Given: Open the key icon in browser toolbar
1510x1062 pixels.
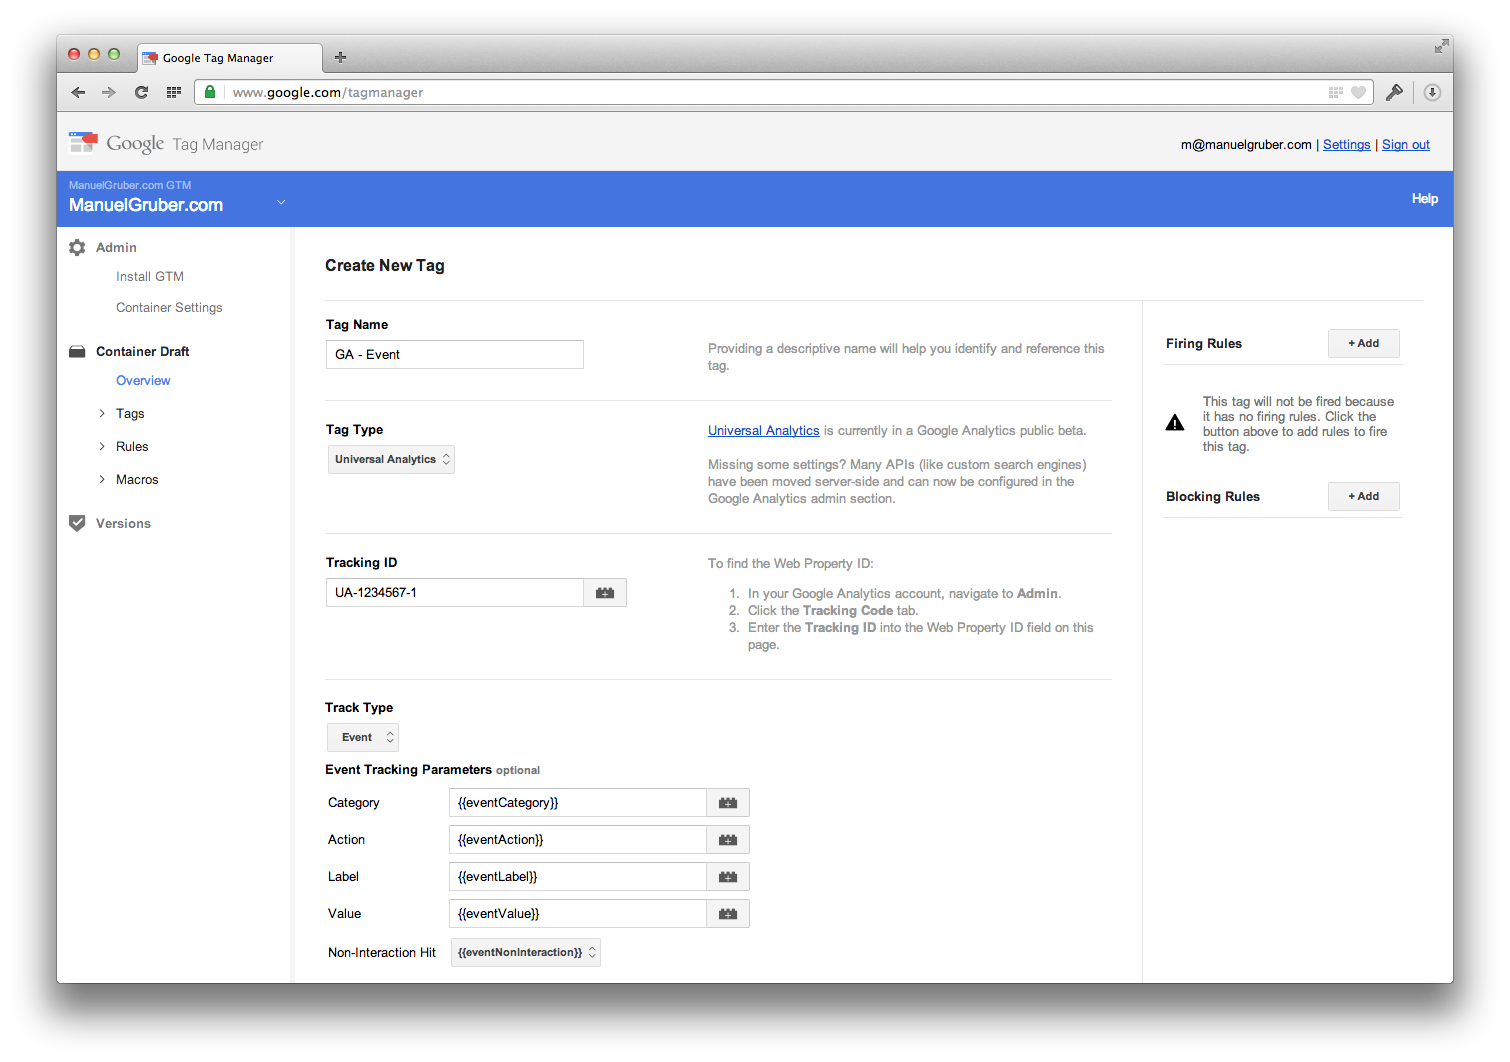Looking at the screenshot, I should click(1394, 92).
